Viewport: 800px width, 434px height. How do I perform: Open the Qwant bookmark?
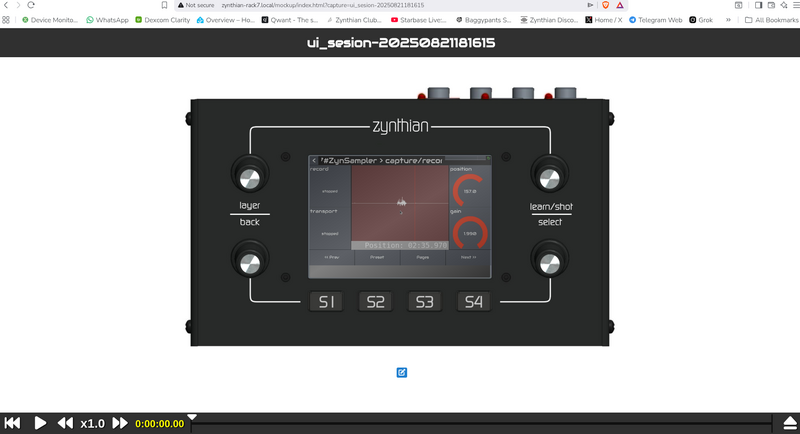pos(290,20)
